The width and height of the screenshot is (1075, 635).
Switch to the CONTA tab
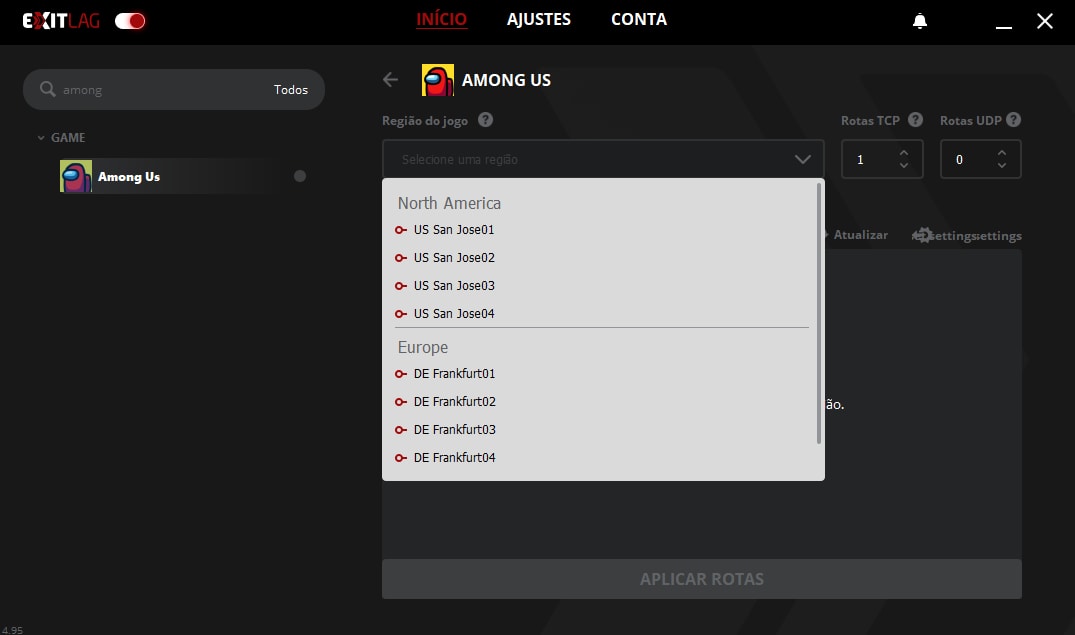click(x=639, y=20)
